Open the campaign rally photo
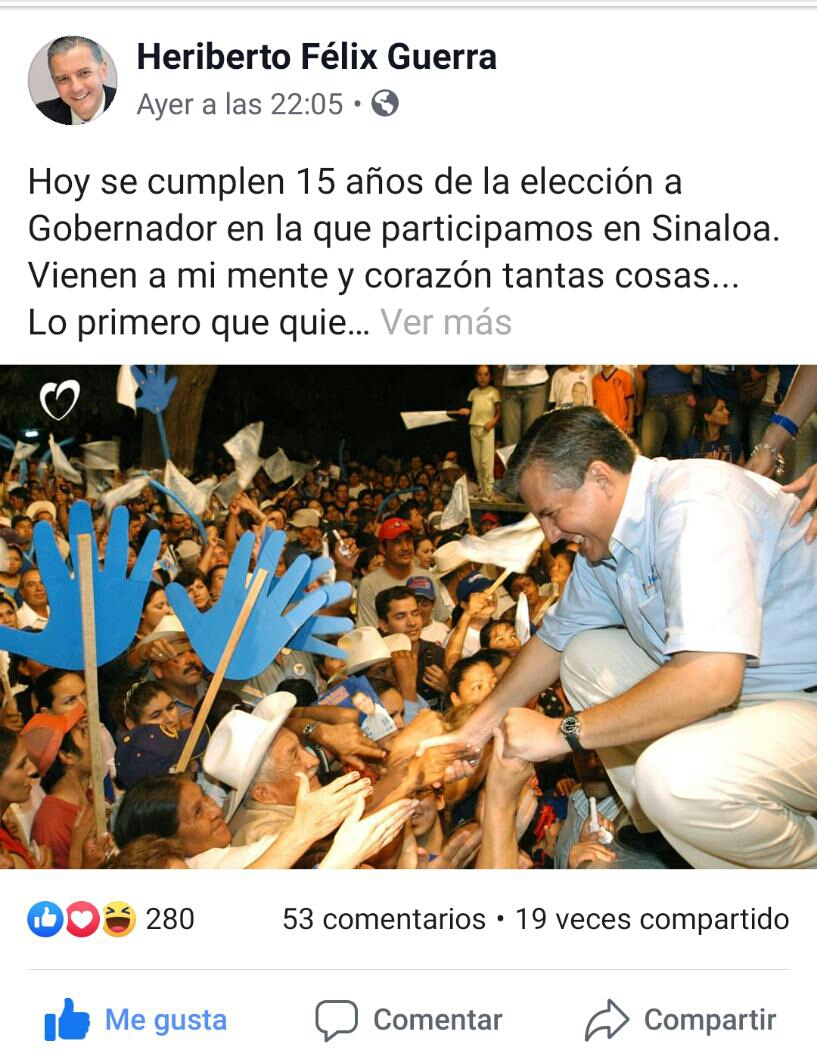Screen dimensions: 817x1054 point(408,616)
